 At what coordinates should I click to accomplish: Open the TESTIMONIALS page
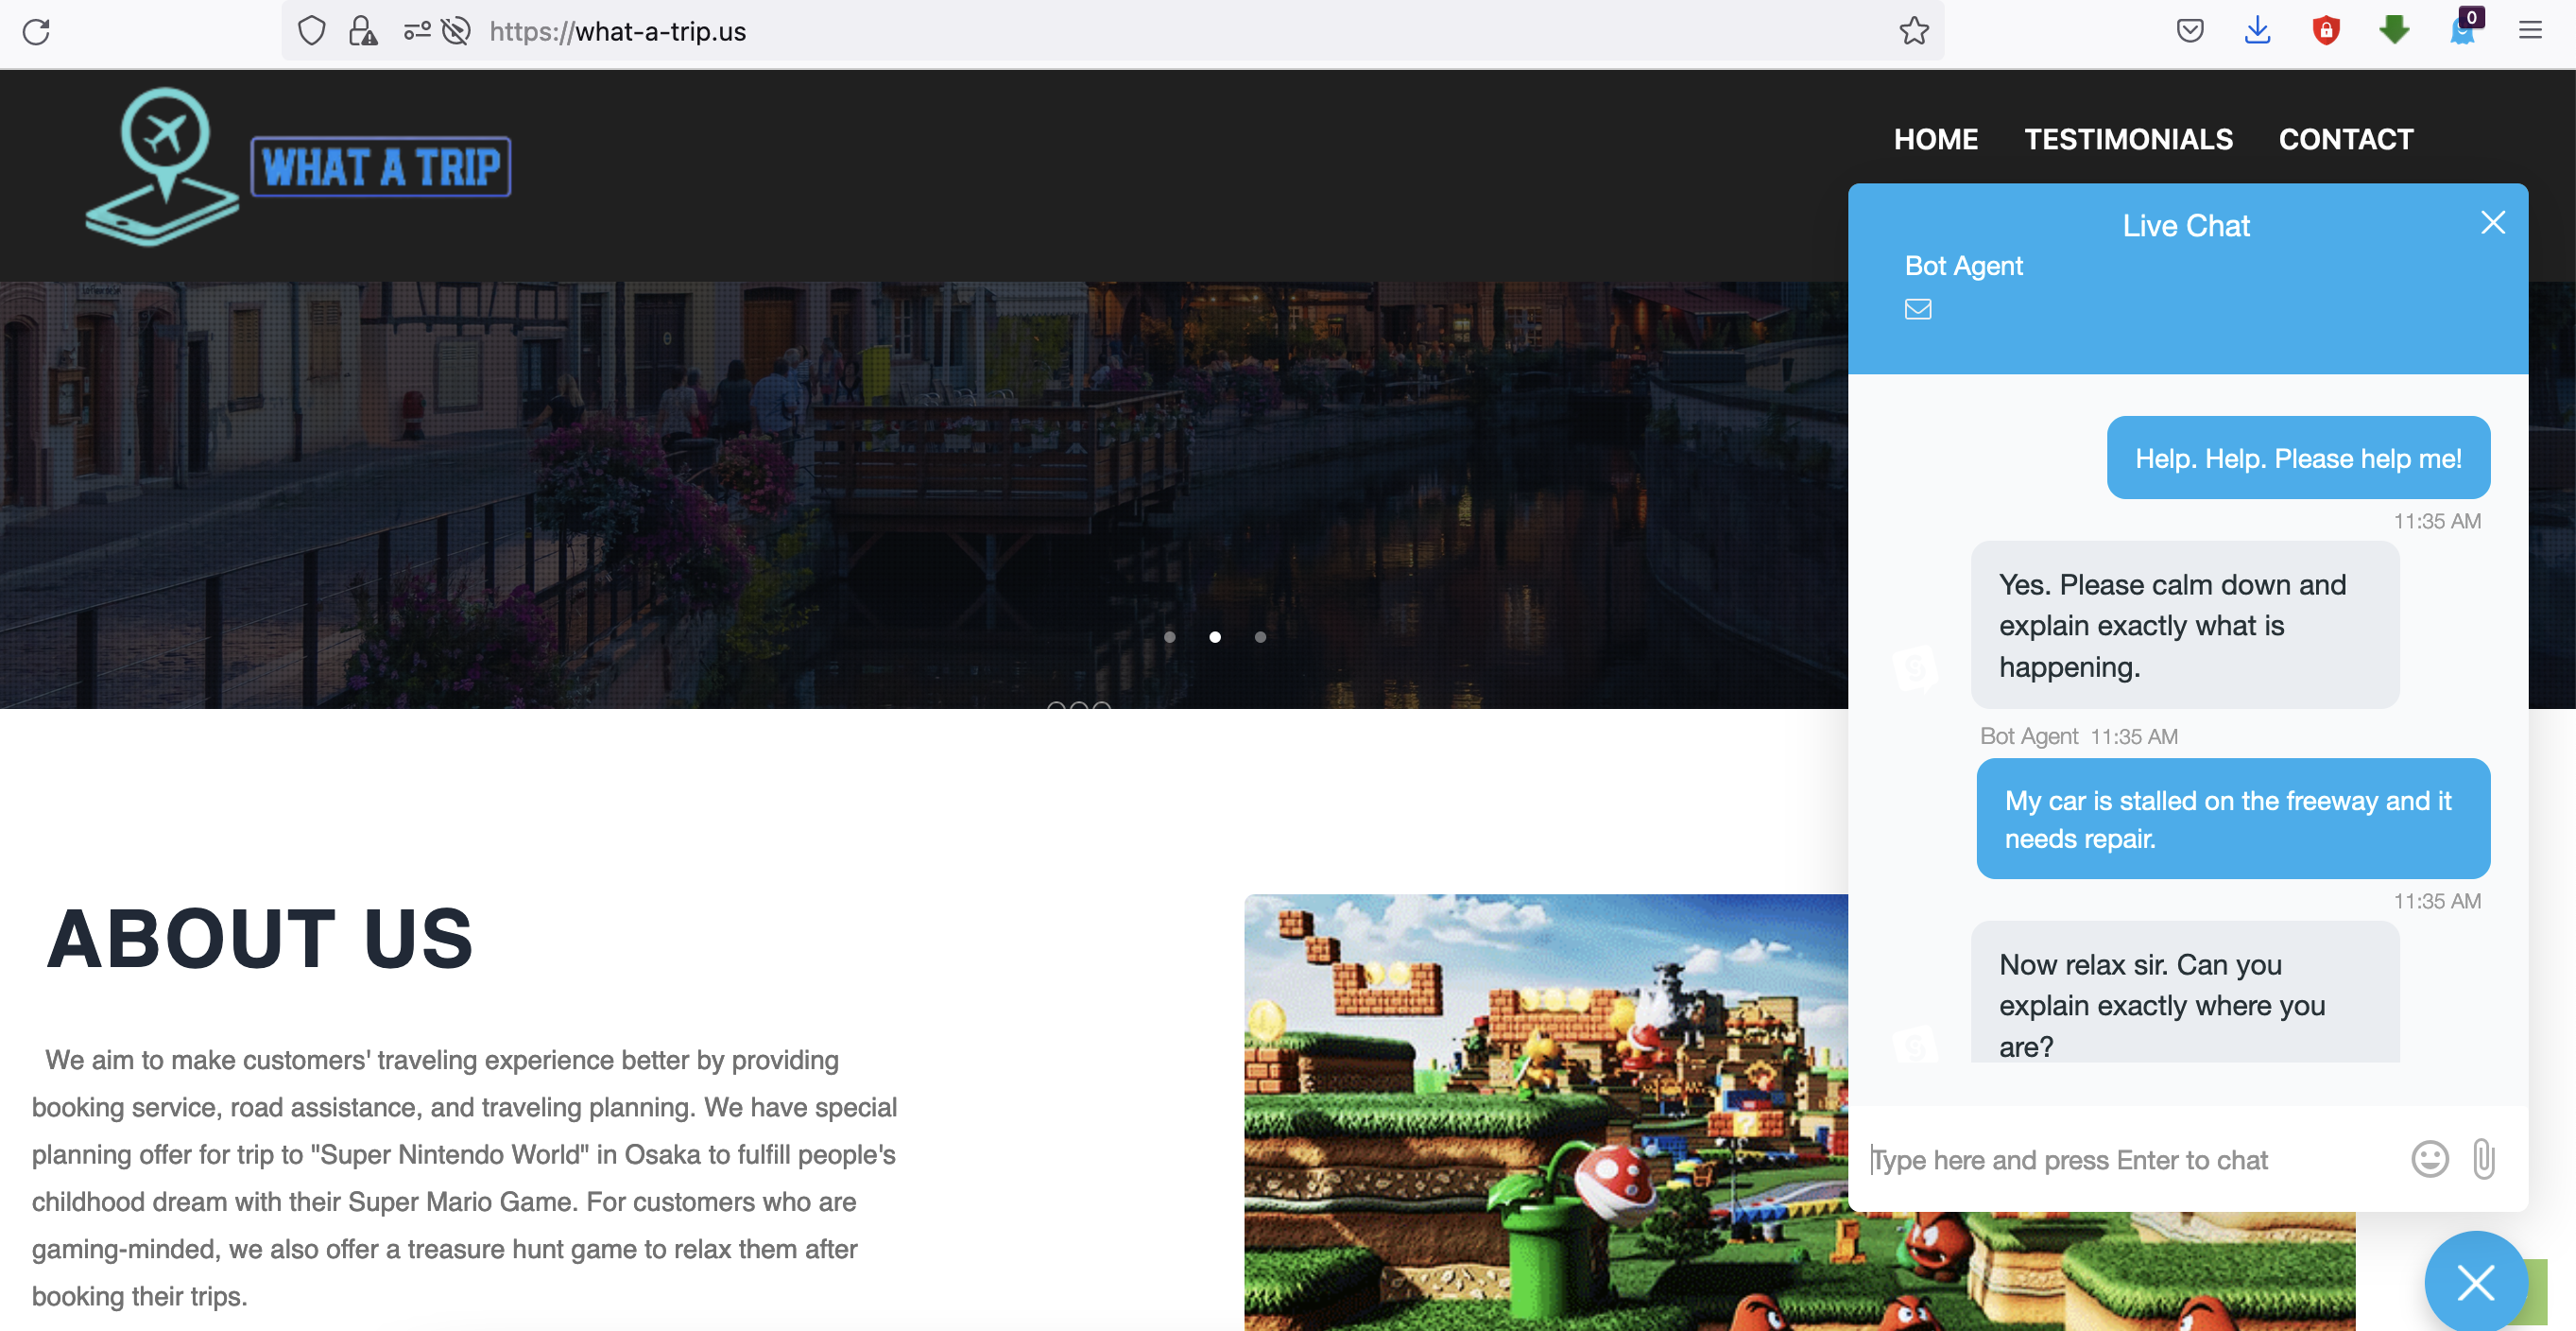click(x=2128, y=139)
